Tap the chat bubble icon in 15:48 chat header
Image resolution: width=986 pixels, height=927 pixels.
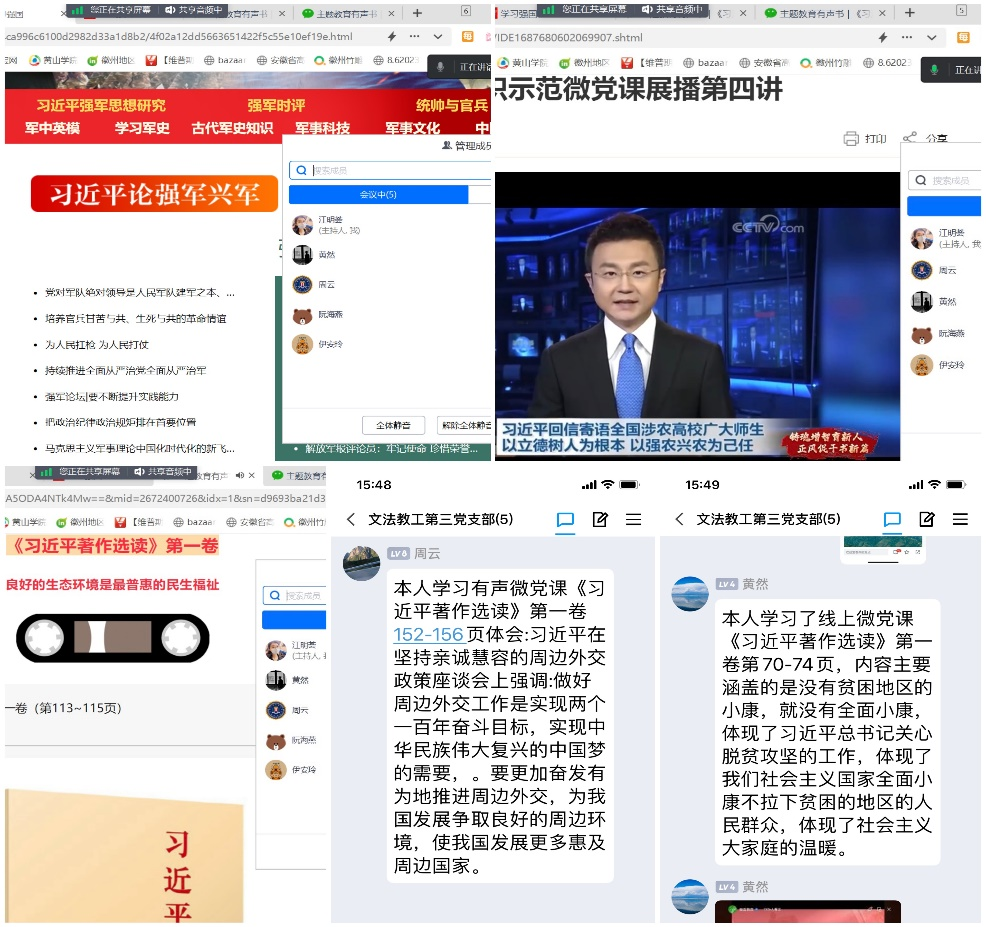coord(565,519)
